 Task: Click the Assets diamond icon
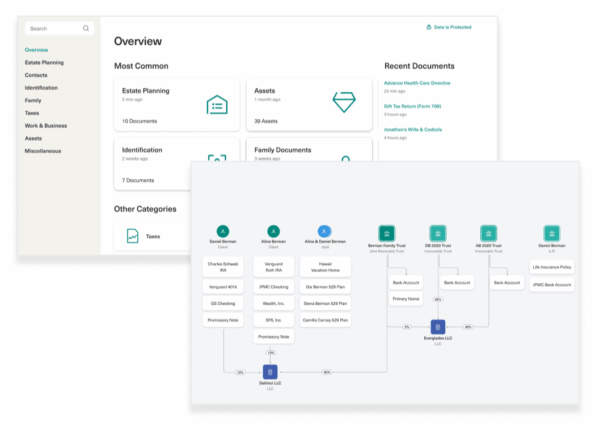tap(343, 102)
